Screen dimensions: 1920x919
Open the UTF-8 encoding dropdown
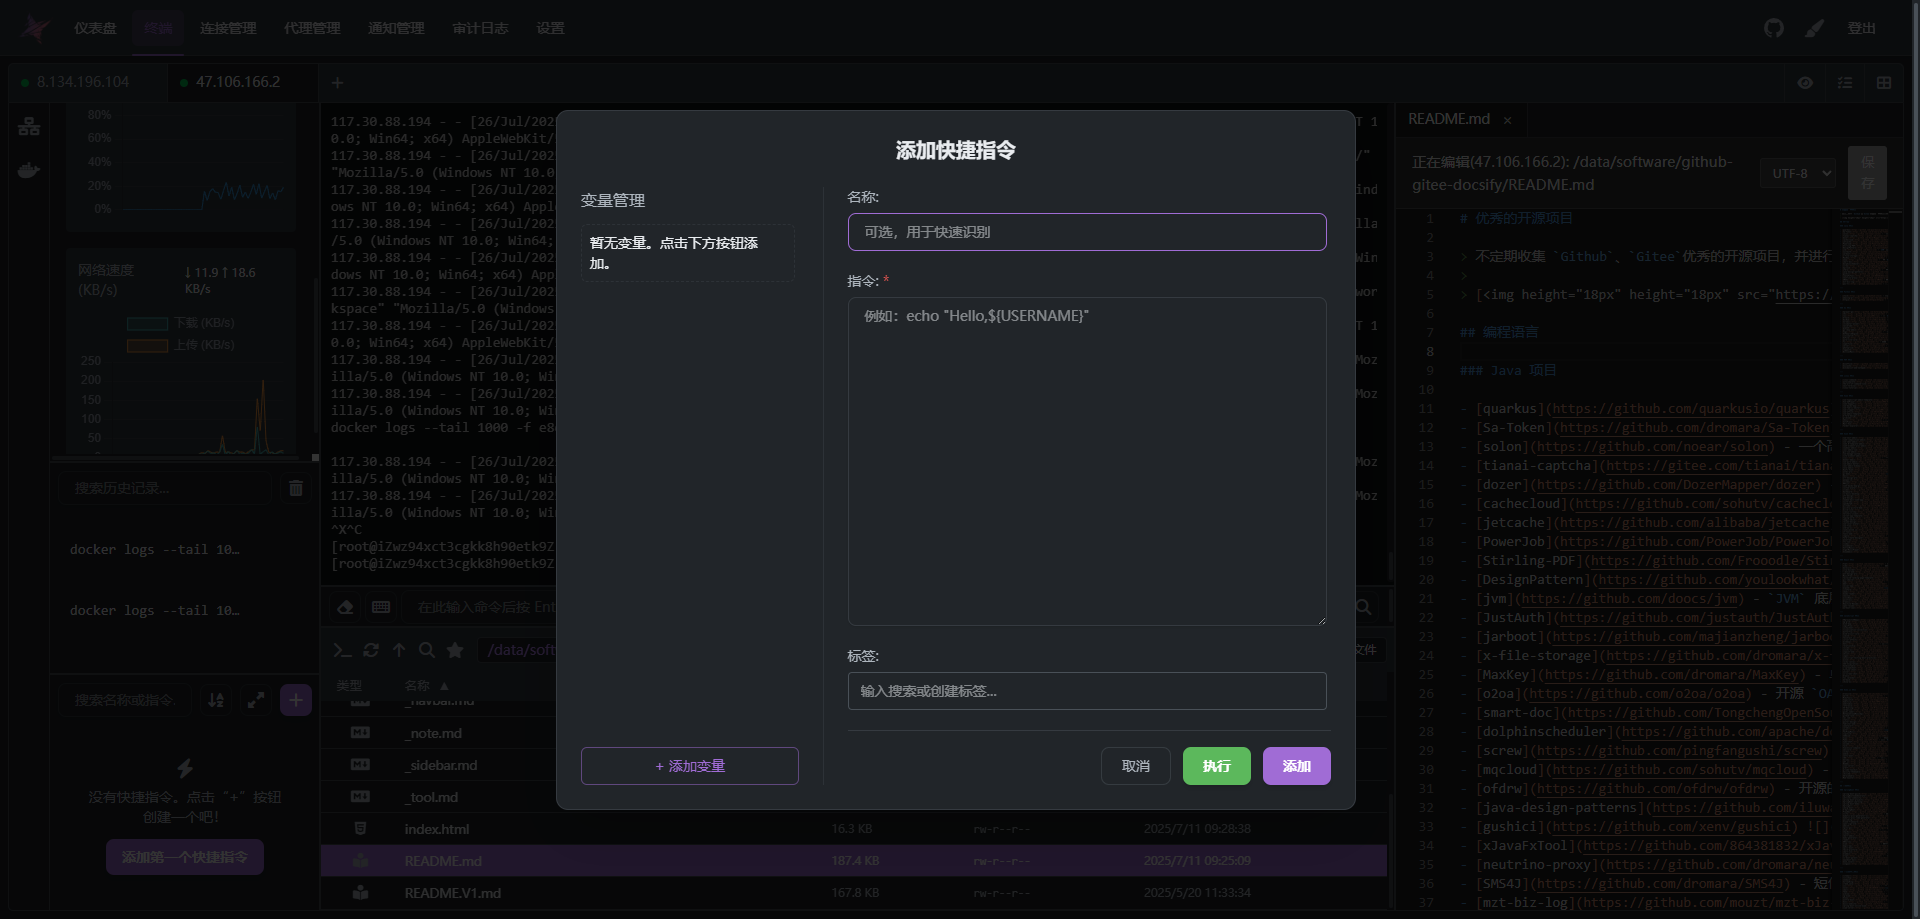pos(1797,173)
